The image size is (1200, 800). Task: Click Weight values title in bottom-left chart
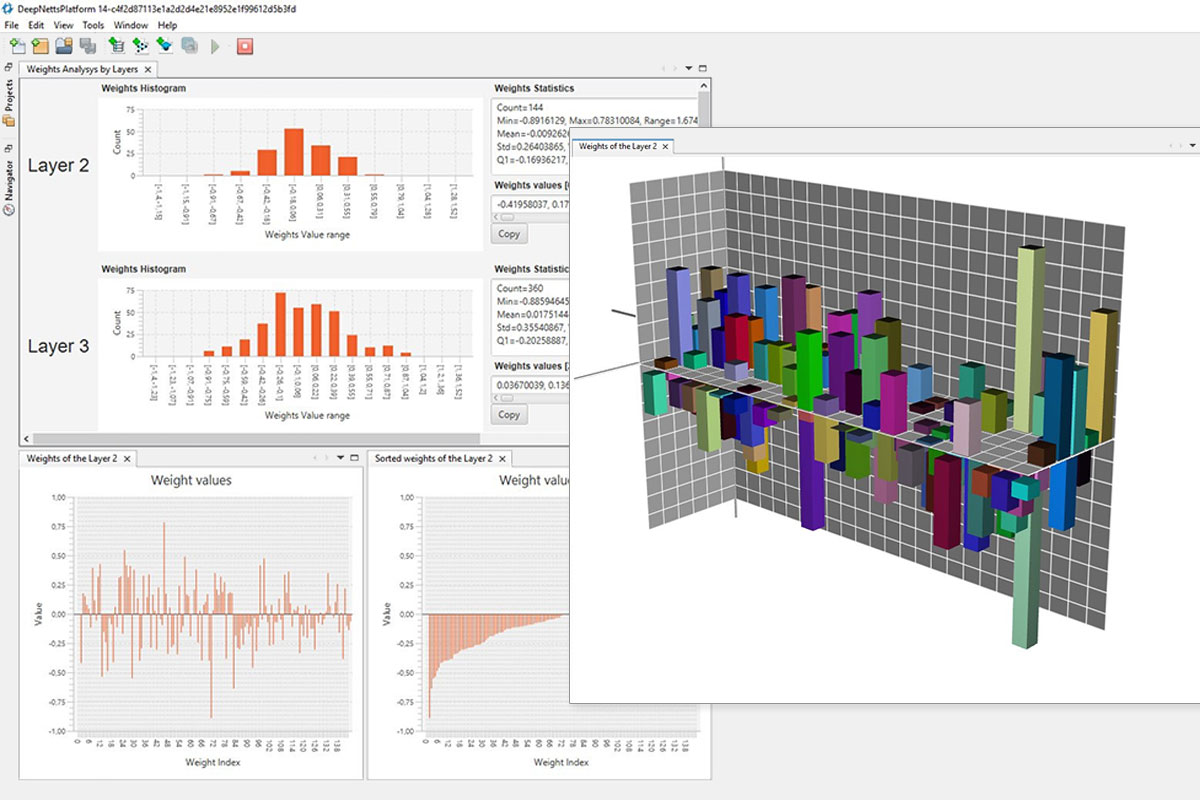tap(191, 480)
